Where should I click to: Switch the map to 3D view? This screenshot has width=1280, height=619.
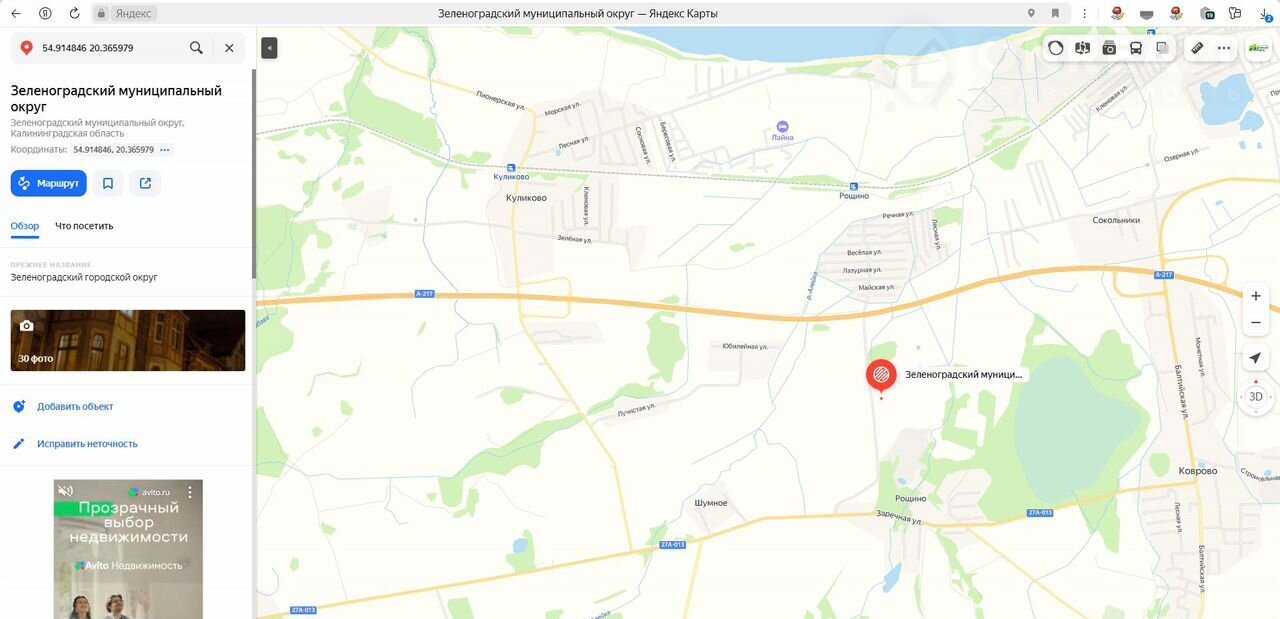coord(1256,397)
